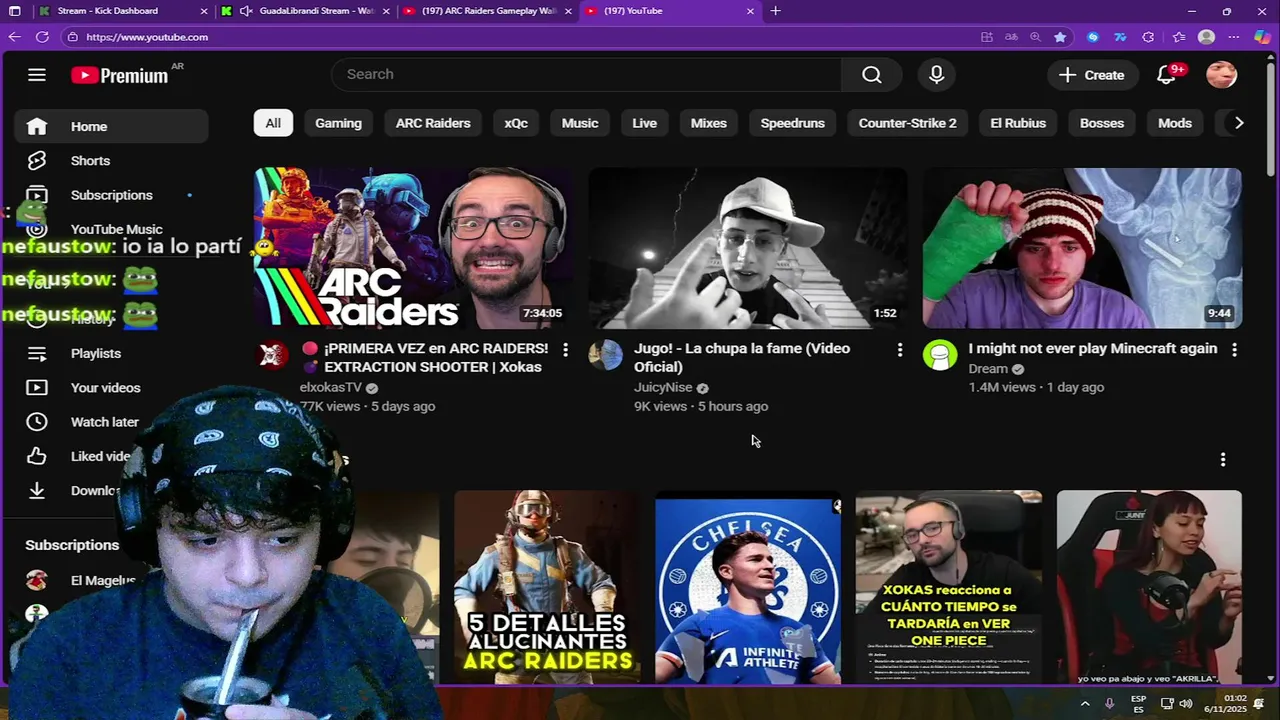The width and height of the screenshot is (1280, 720).
Task: Click the search magnifier button
Action: click(872, 75)
